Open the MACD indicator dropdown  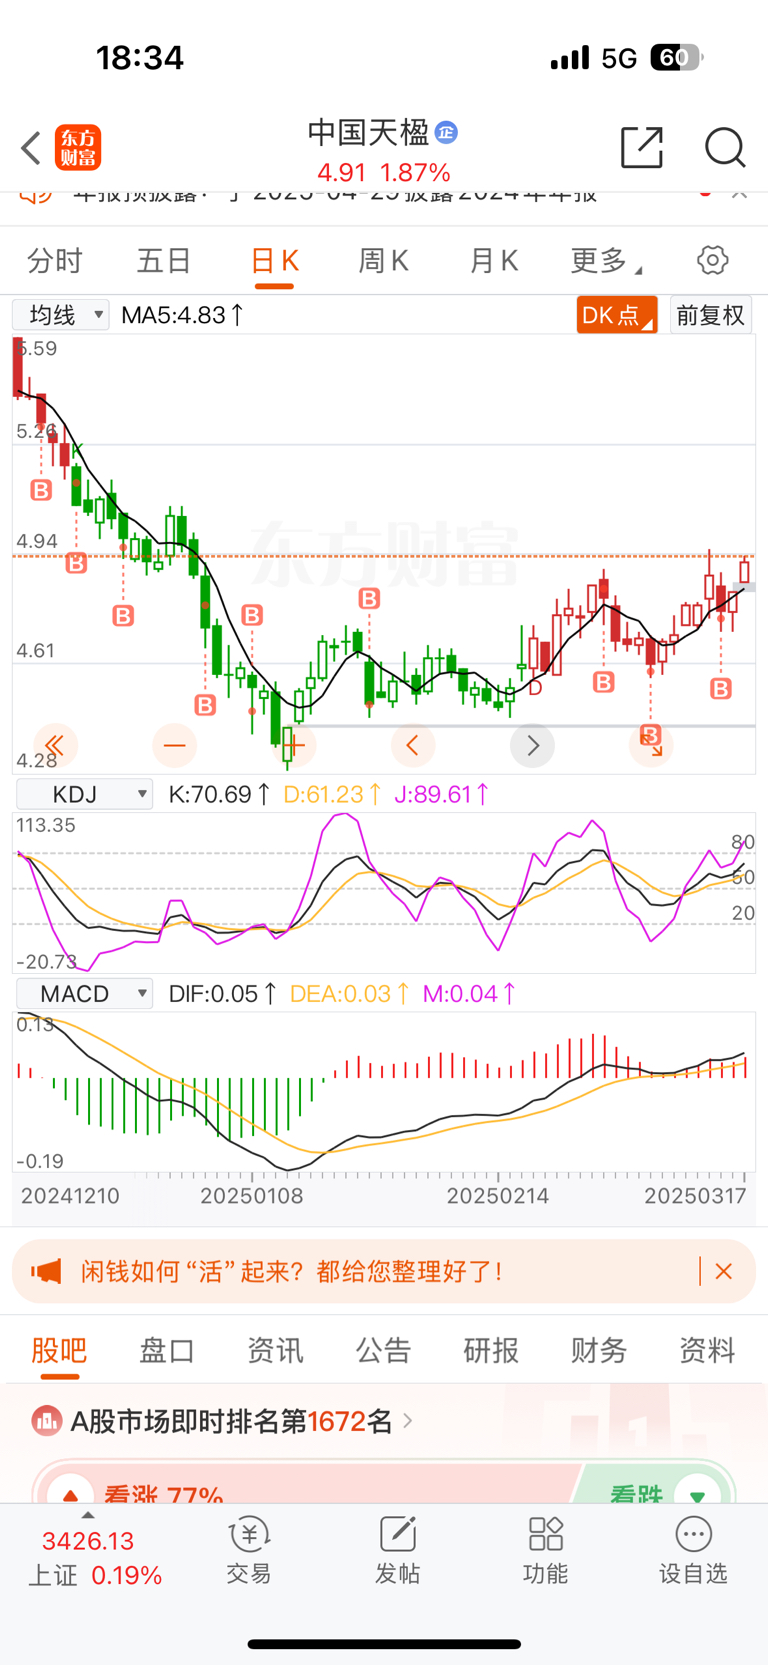point(85,993)
